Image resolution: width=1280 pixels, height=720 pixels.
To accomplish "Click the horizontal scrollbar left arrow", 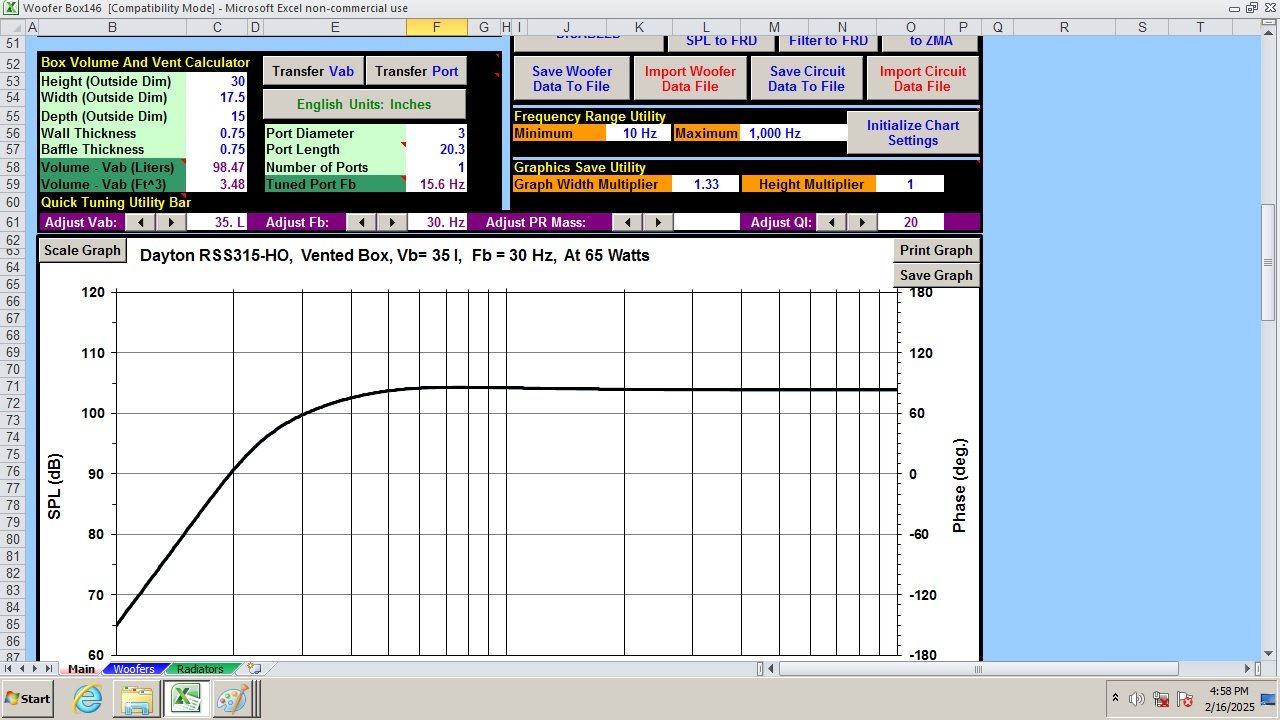I will [772, 669].
